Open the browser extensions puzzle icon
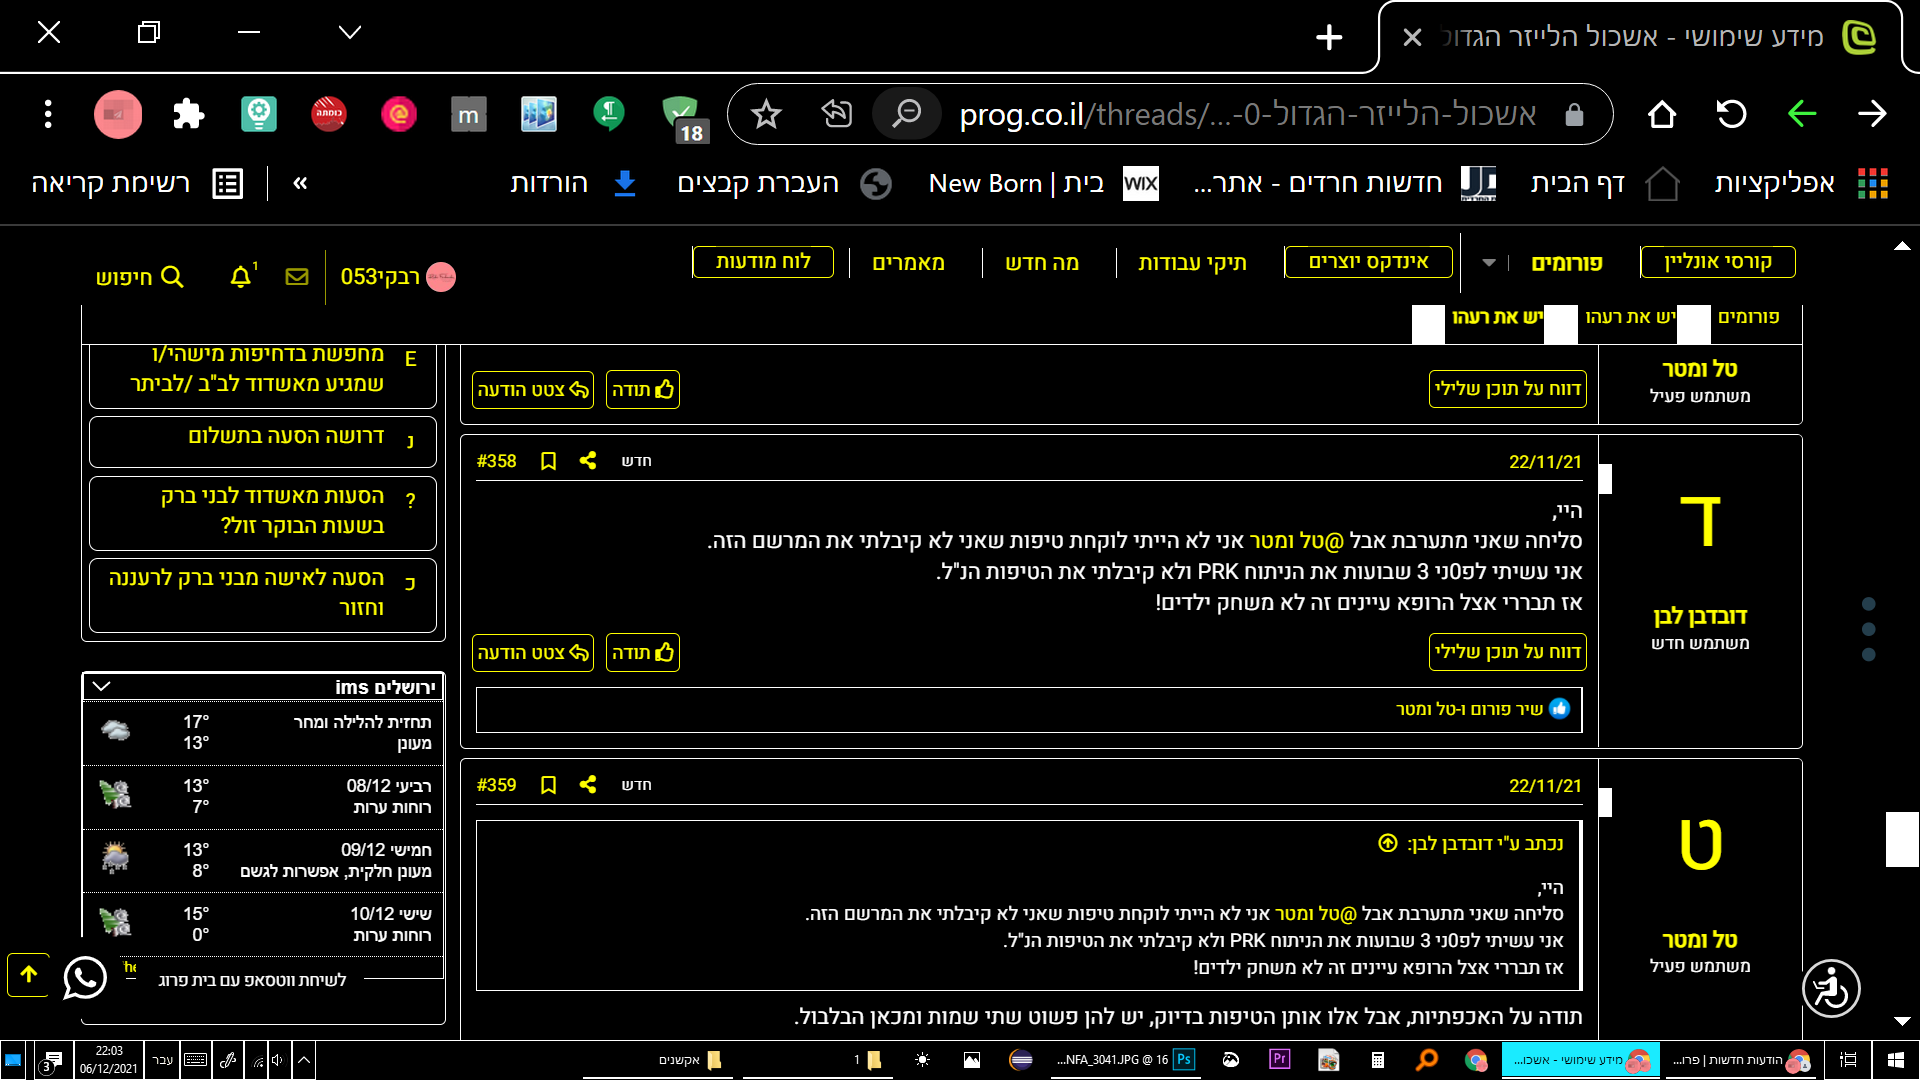1920x1080 pixels. [x=188, y=114]
